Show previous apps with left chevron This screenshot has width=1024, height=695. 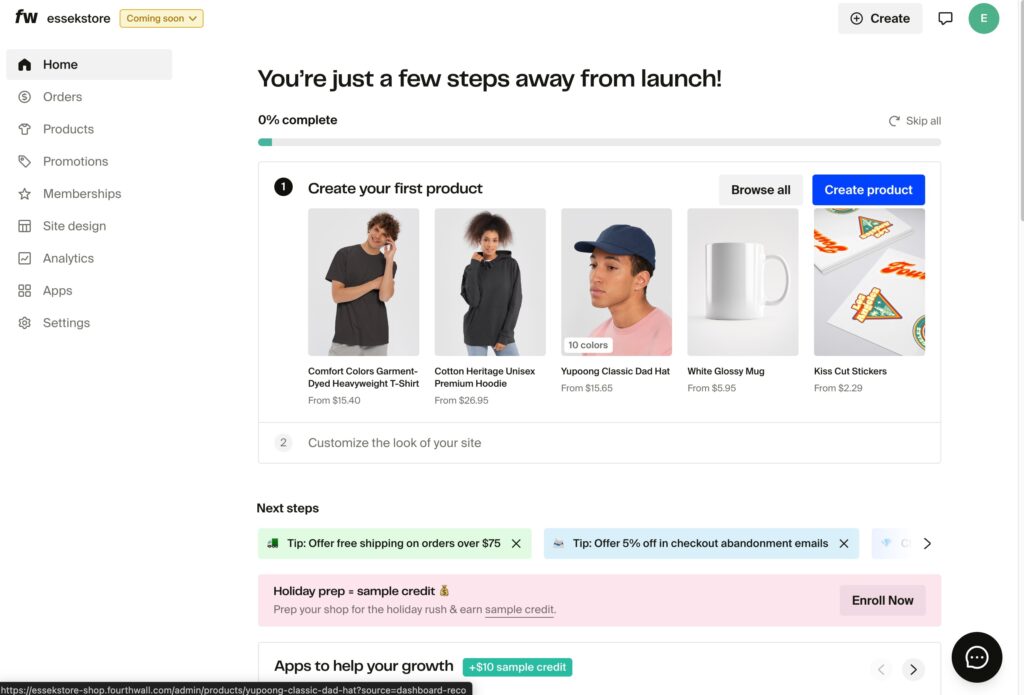(x=881, y=669)
